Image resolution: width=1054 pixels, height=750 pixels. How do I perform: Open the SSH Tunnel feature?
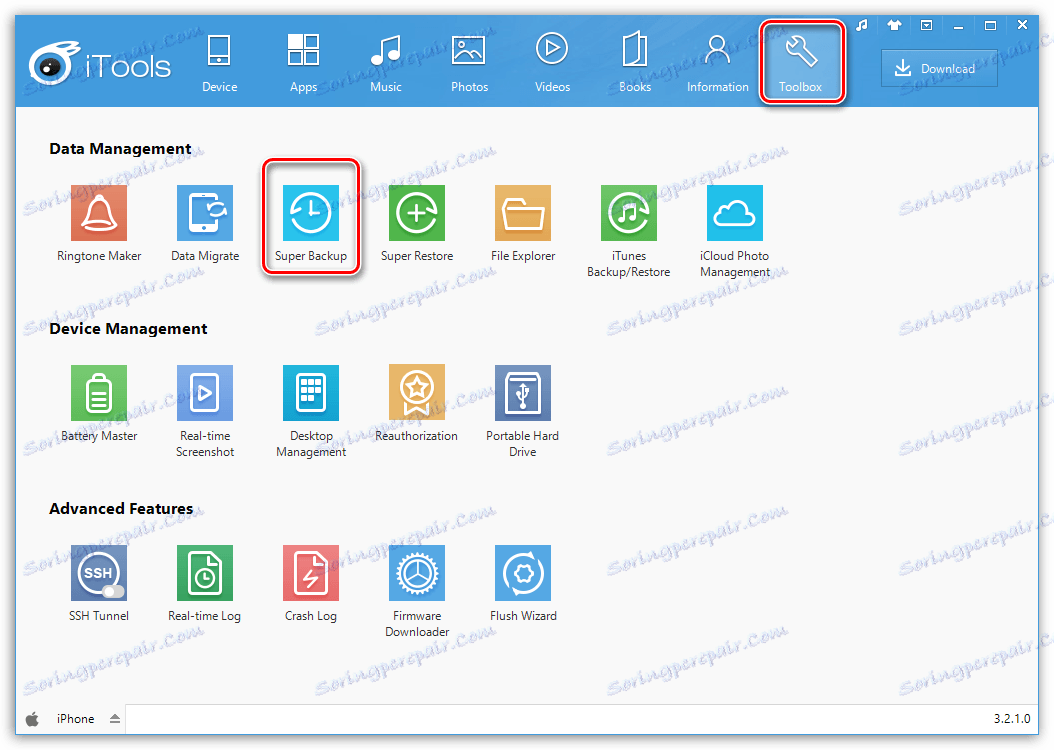99,573
